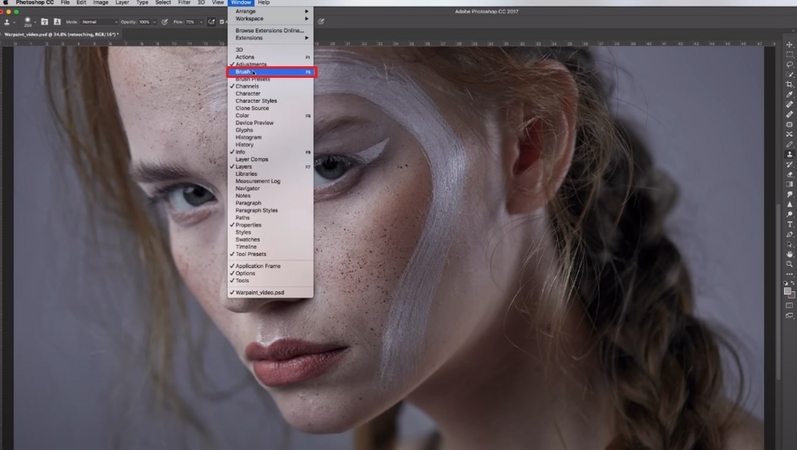Select the Zoom tool
Screen dimensions: 797x450
pyautogui.click(x=789, y=264)
